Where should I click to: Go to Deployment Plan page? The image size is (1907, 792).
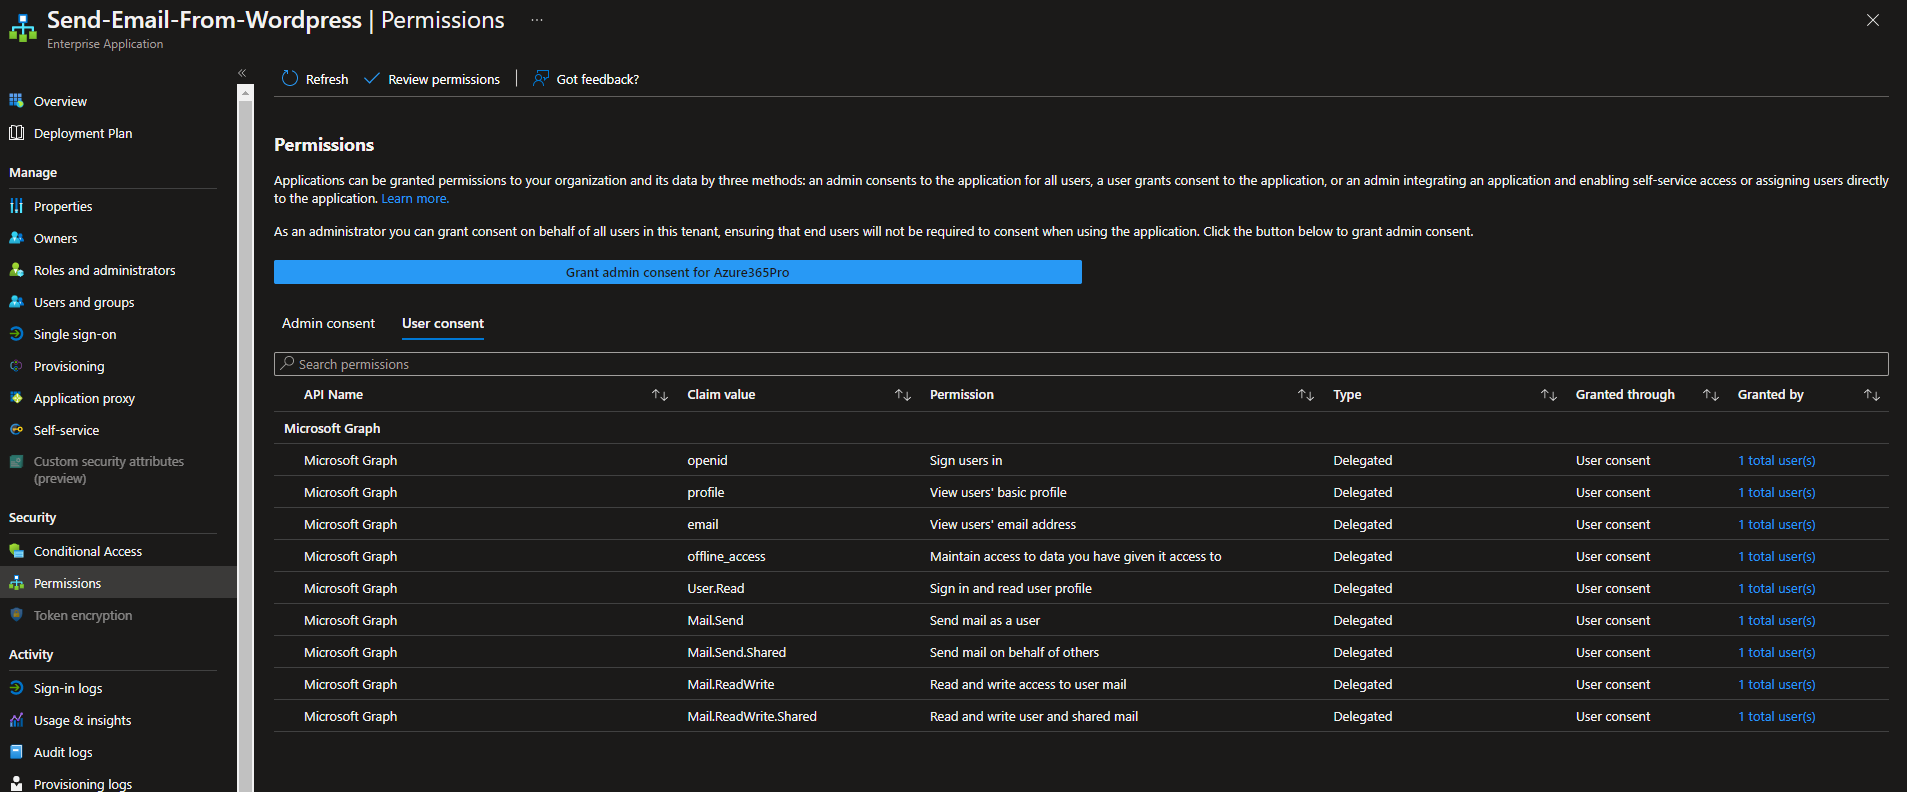pos(83,133)
